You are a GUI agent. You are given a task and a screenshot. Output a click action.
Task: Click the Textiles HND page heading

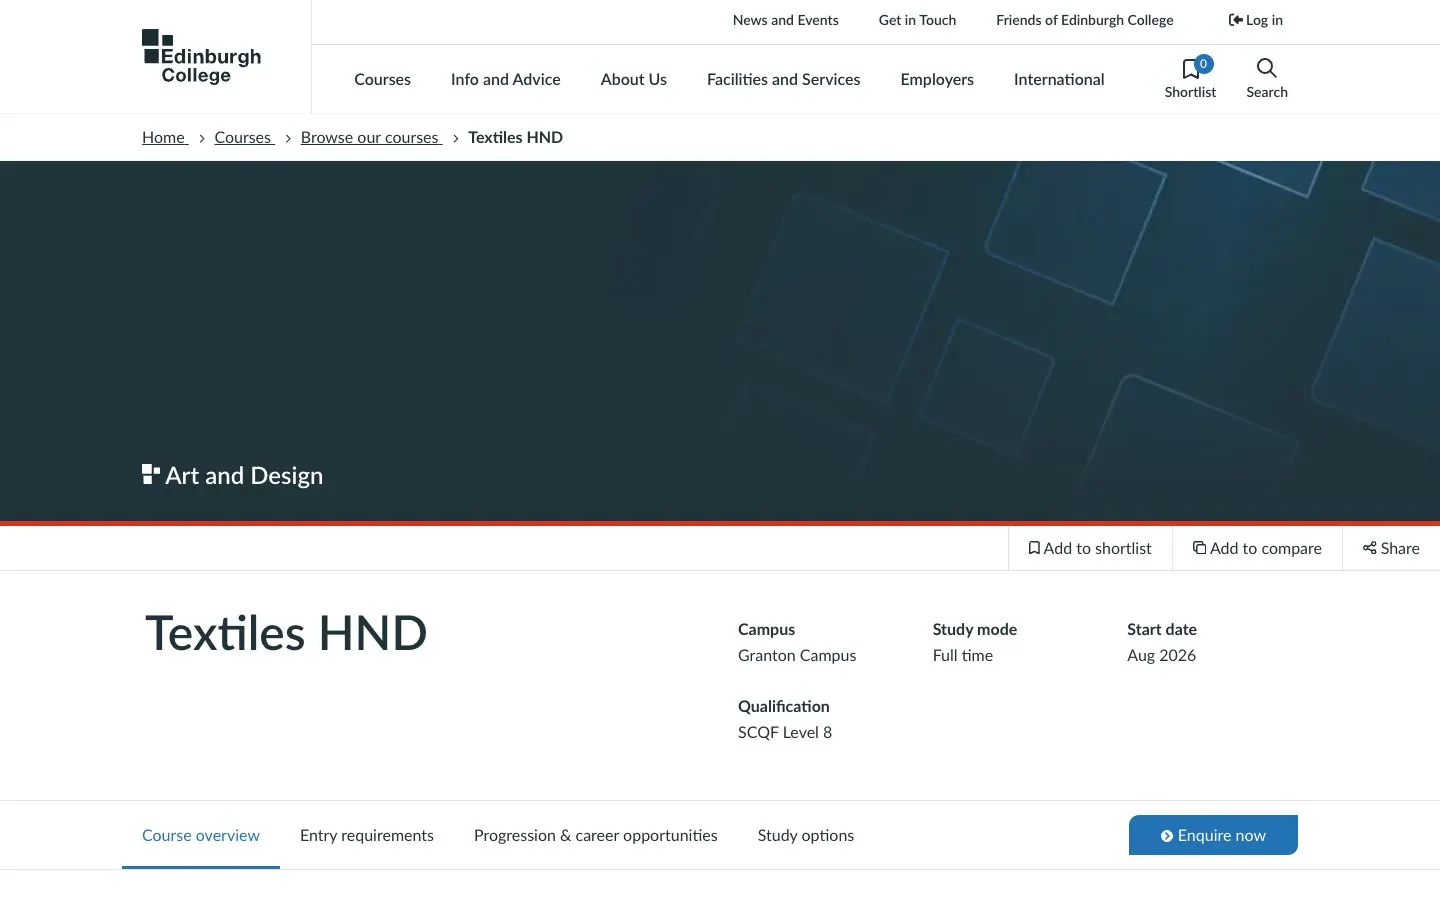(286, 633)
